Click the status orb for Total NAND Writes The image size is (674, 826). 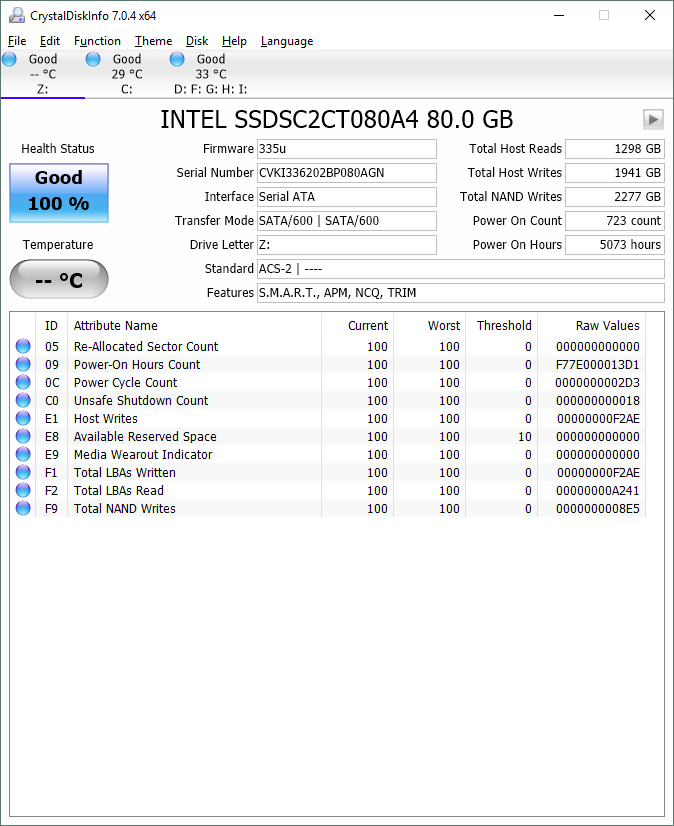[x=23, y=509]
